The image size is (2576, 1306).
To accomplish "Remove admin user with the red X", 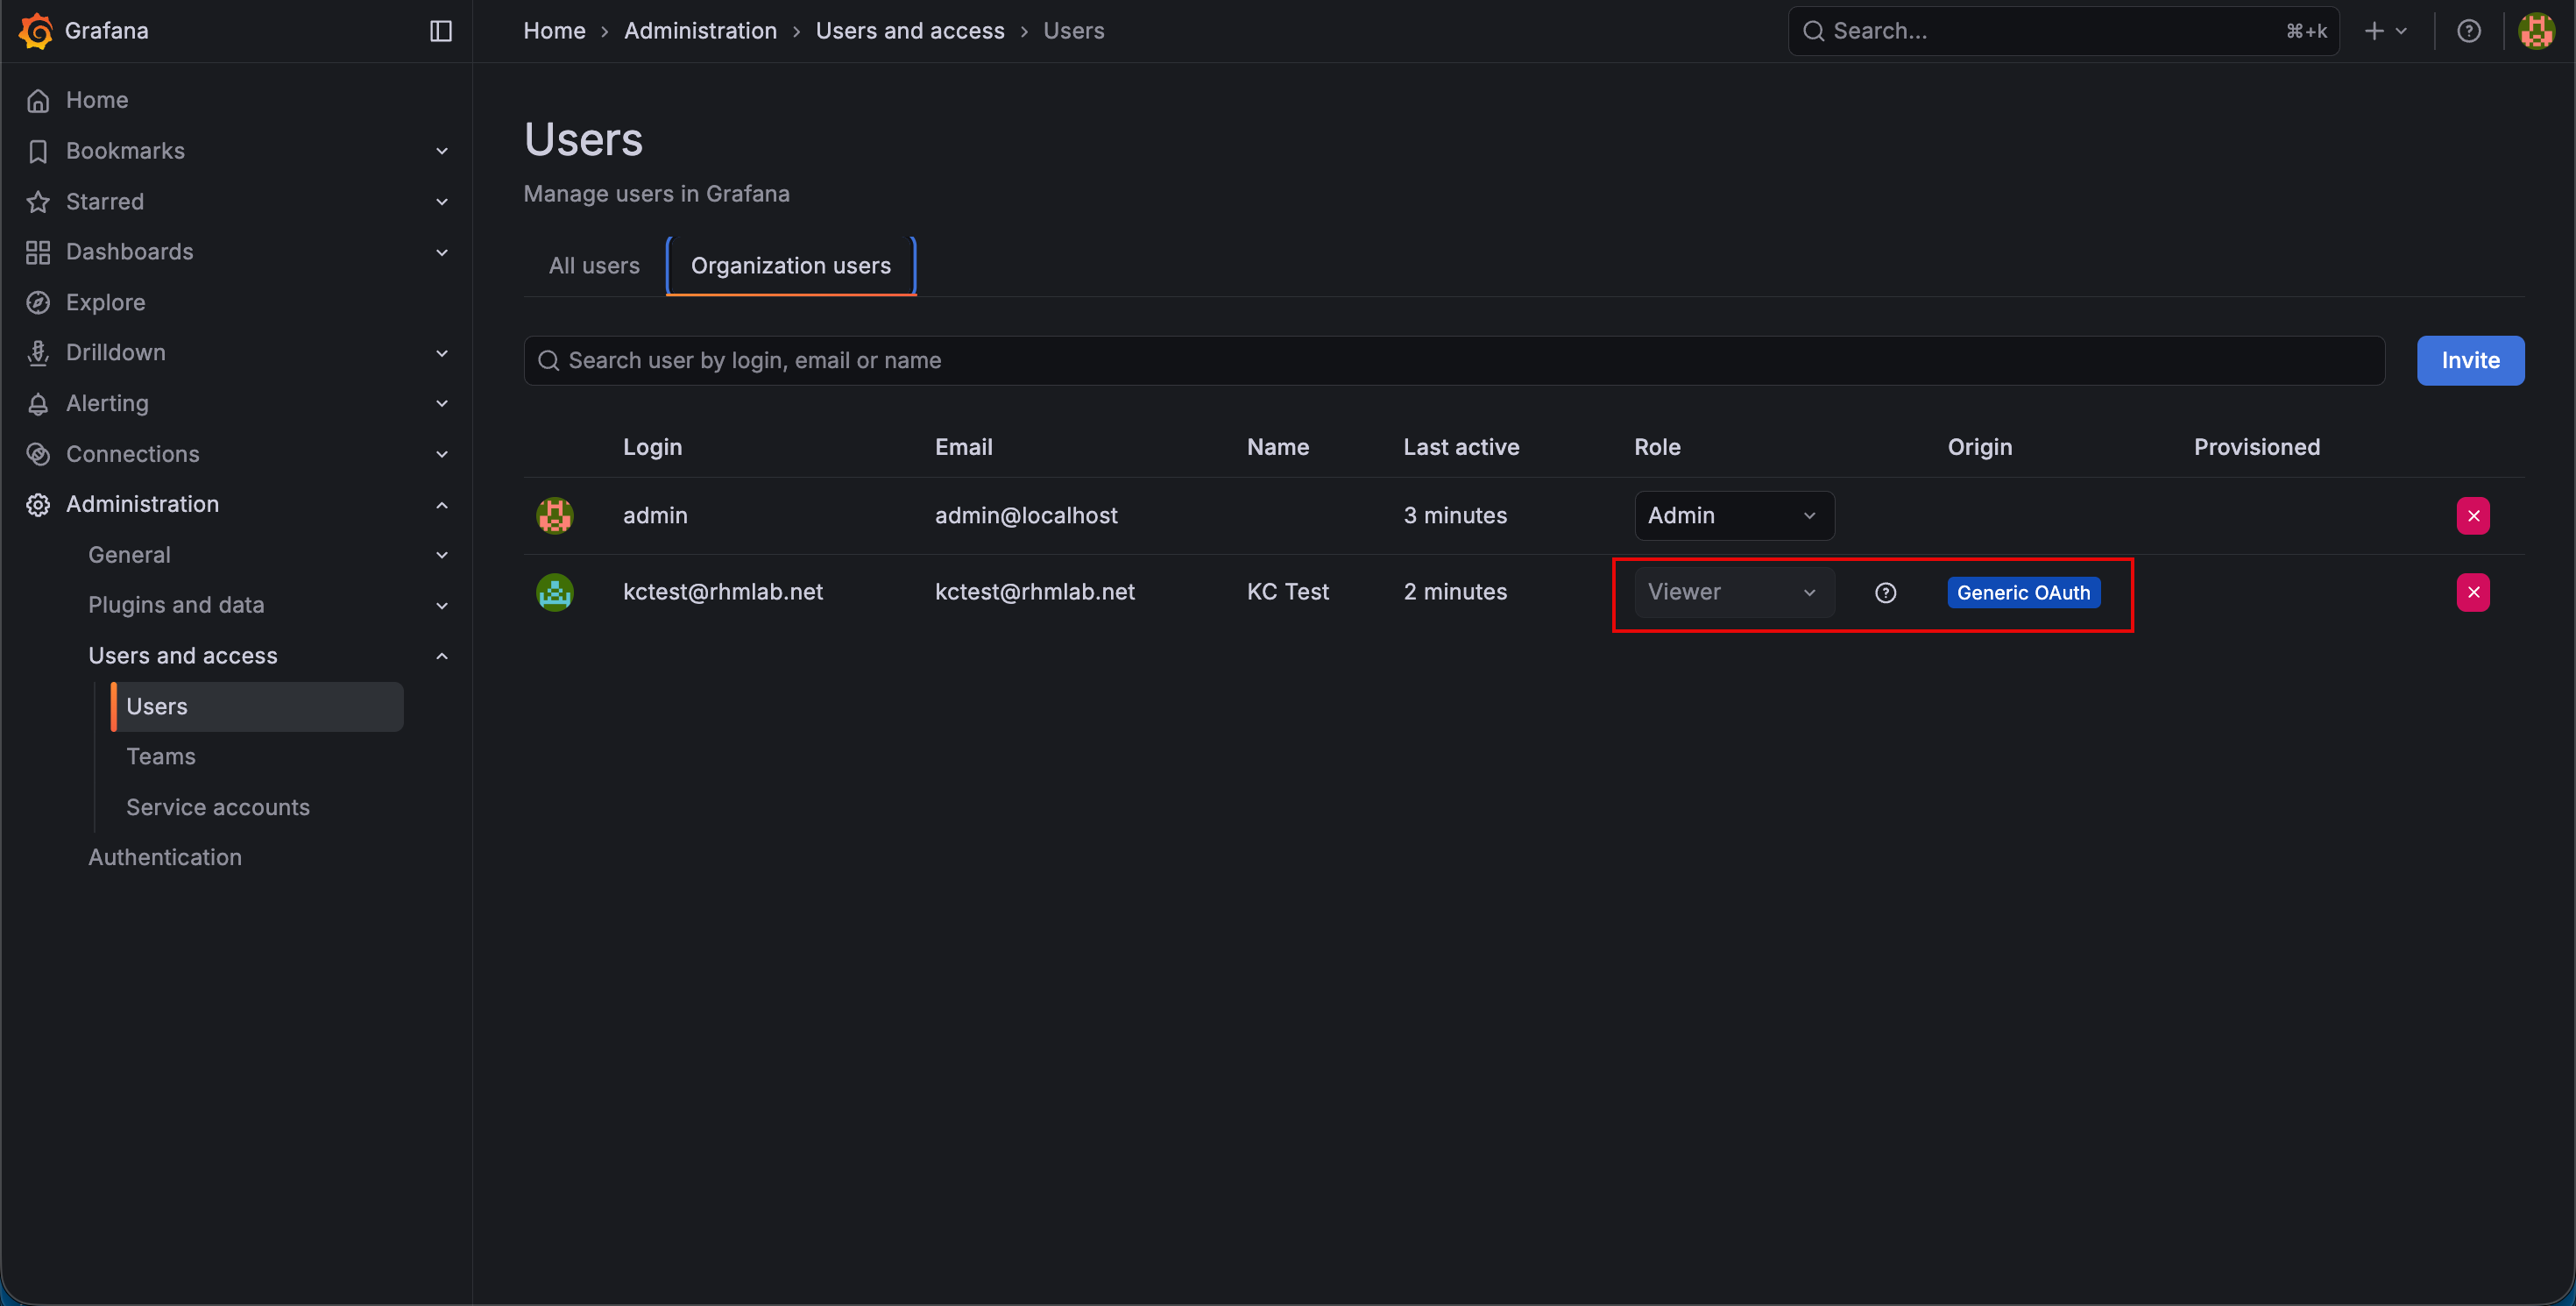I will [x=2473, y=516].
